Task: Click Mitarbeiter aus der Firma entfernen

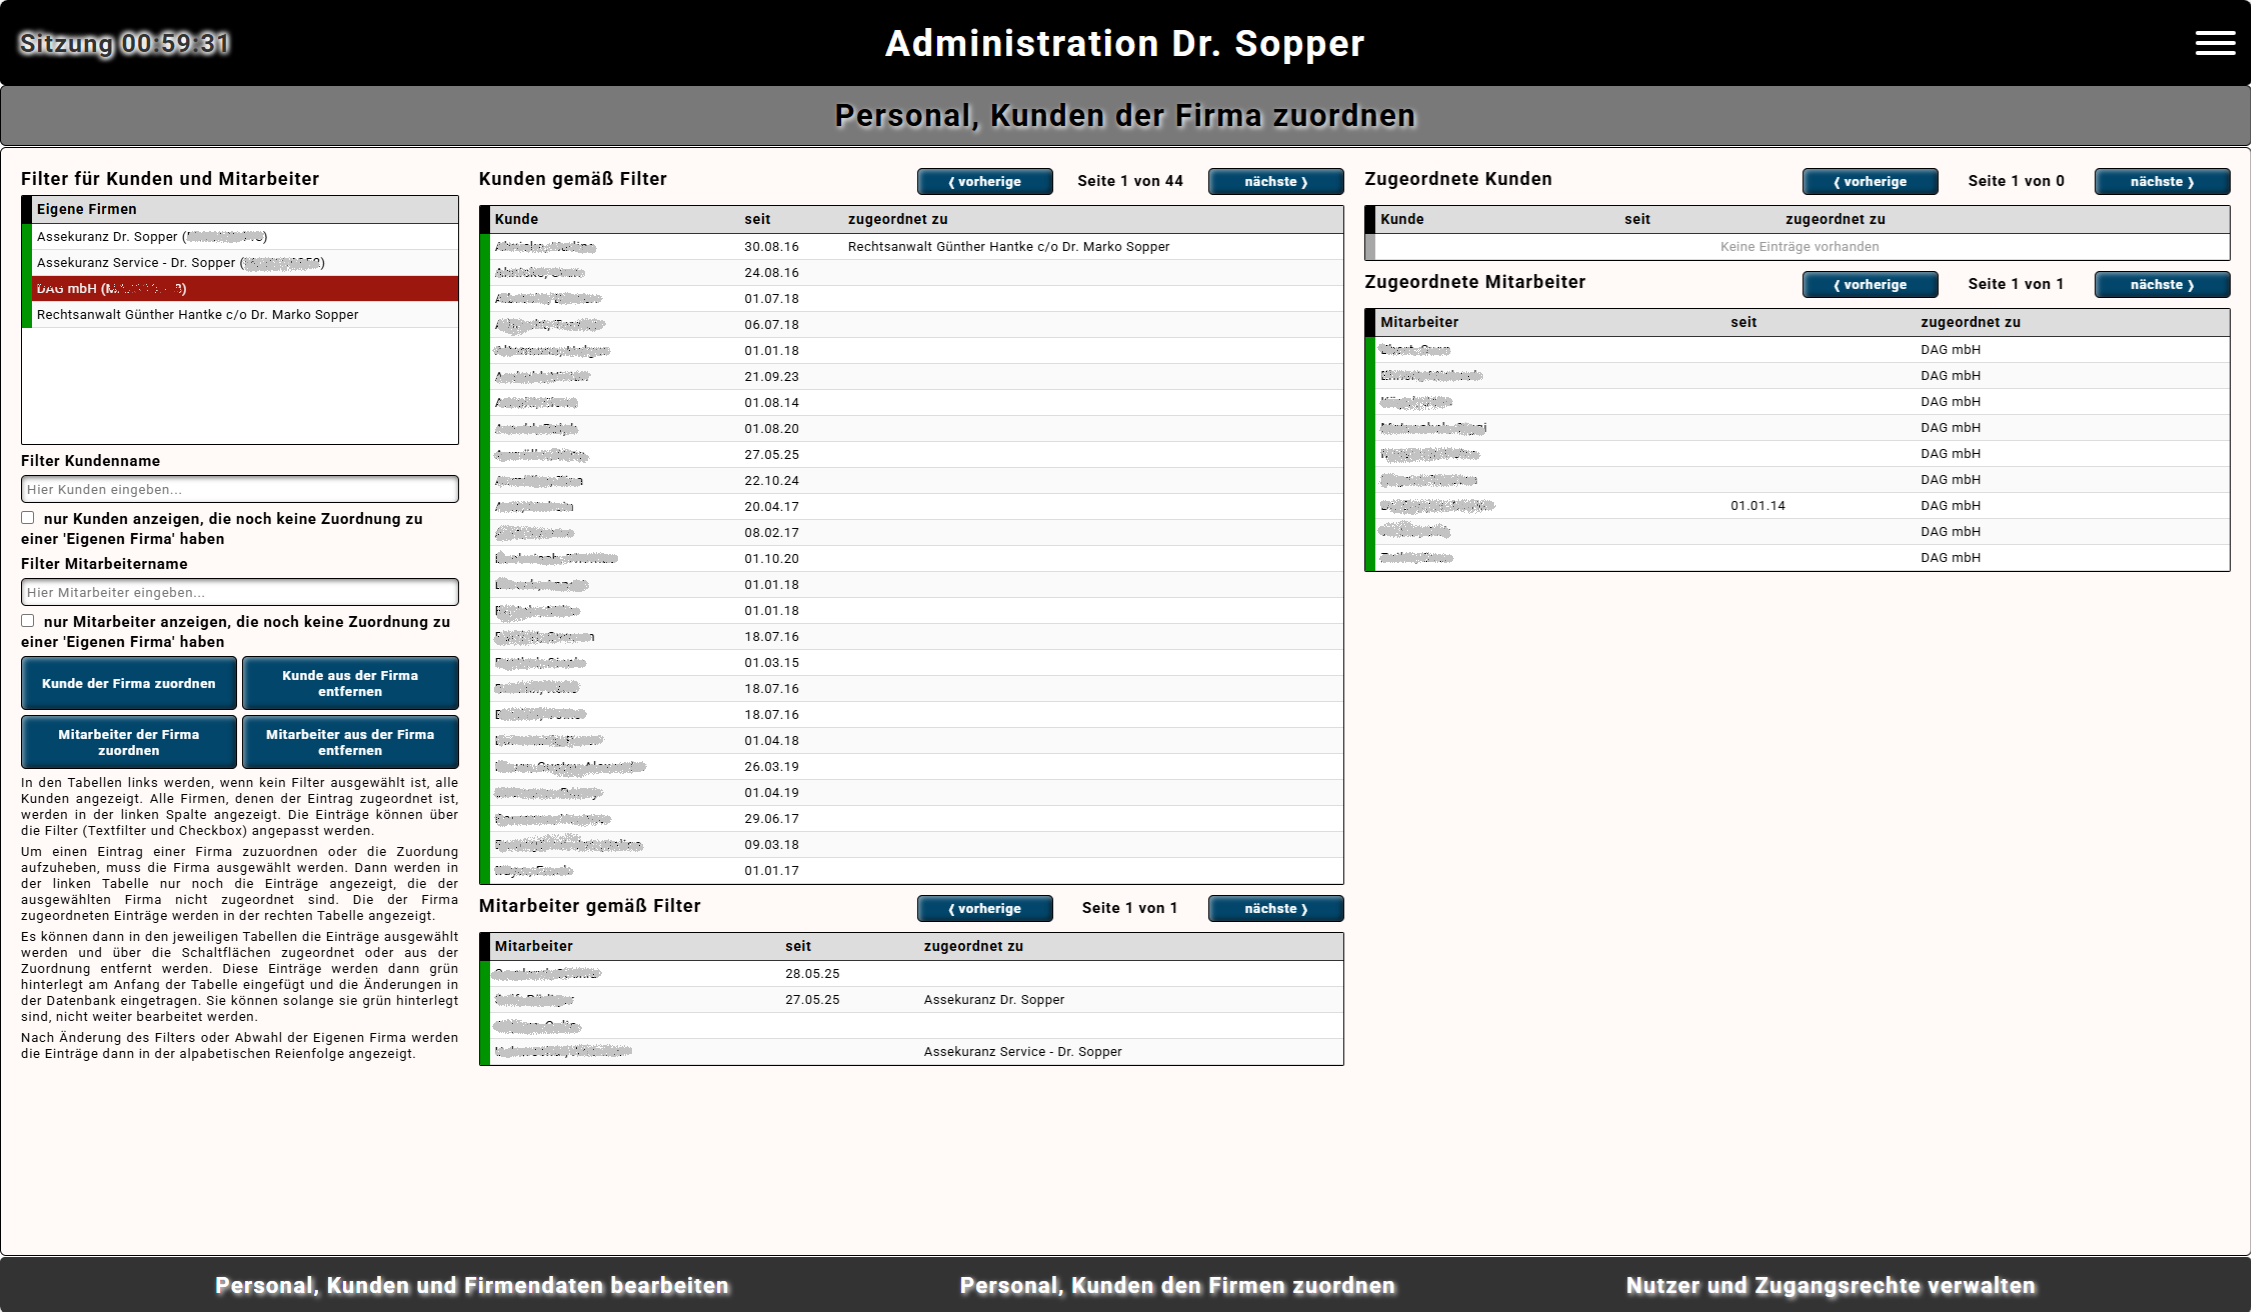Action: click(x=350, y=742)
